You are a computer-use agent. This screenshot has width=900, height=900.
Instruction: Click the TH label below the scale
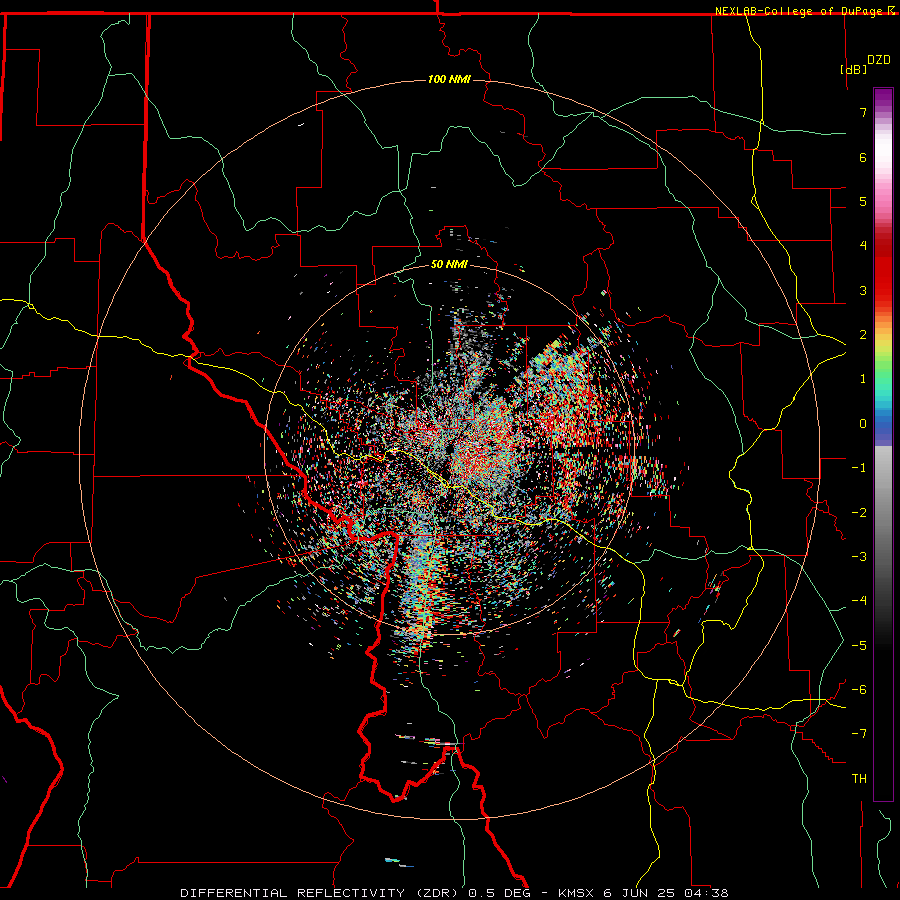859,779
